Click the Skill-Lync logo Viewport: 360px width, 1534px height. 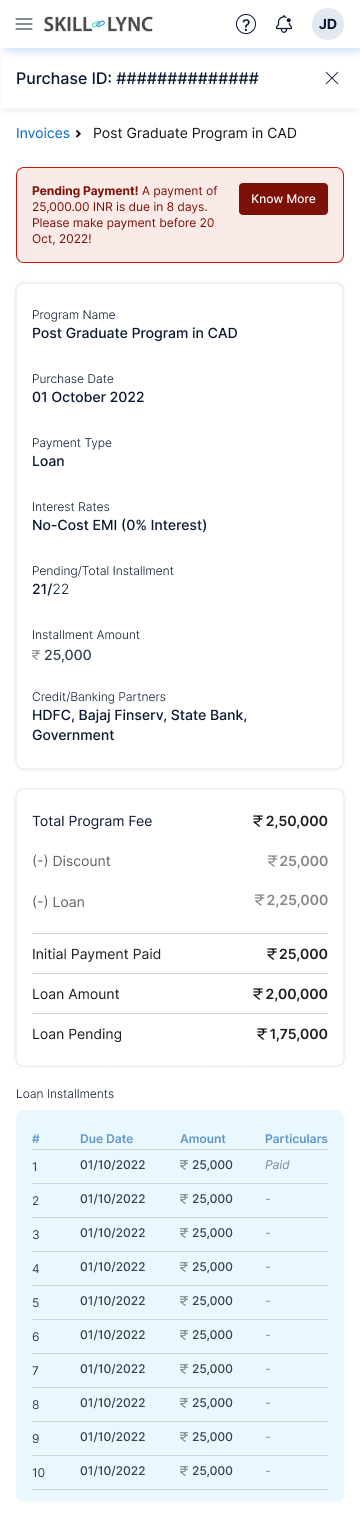(x=99, y=24)
